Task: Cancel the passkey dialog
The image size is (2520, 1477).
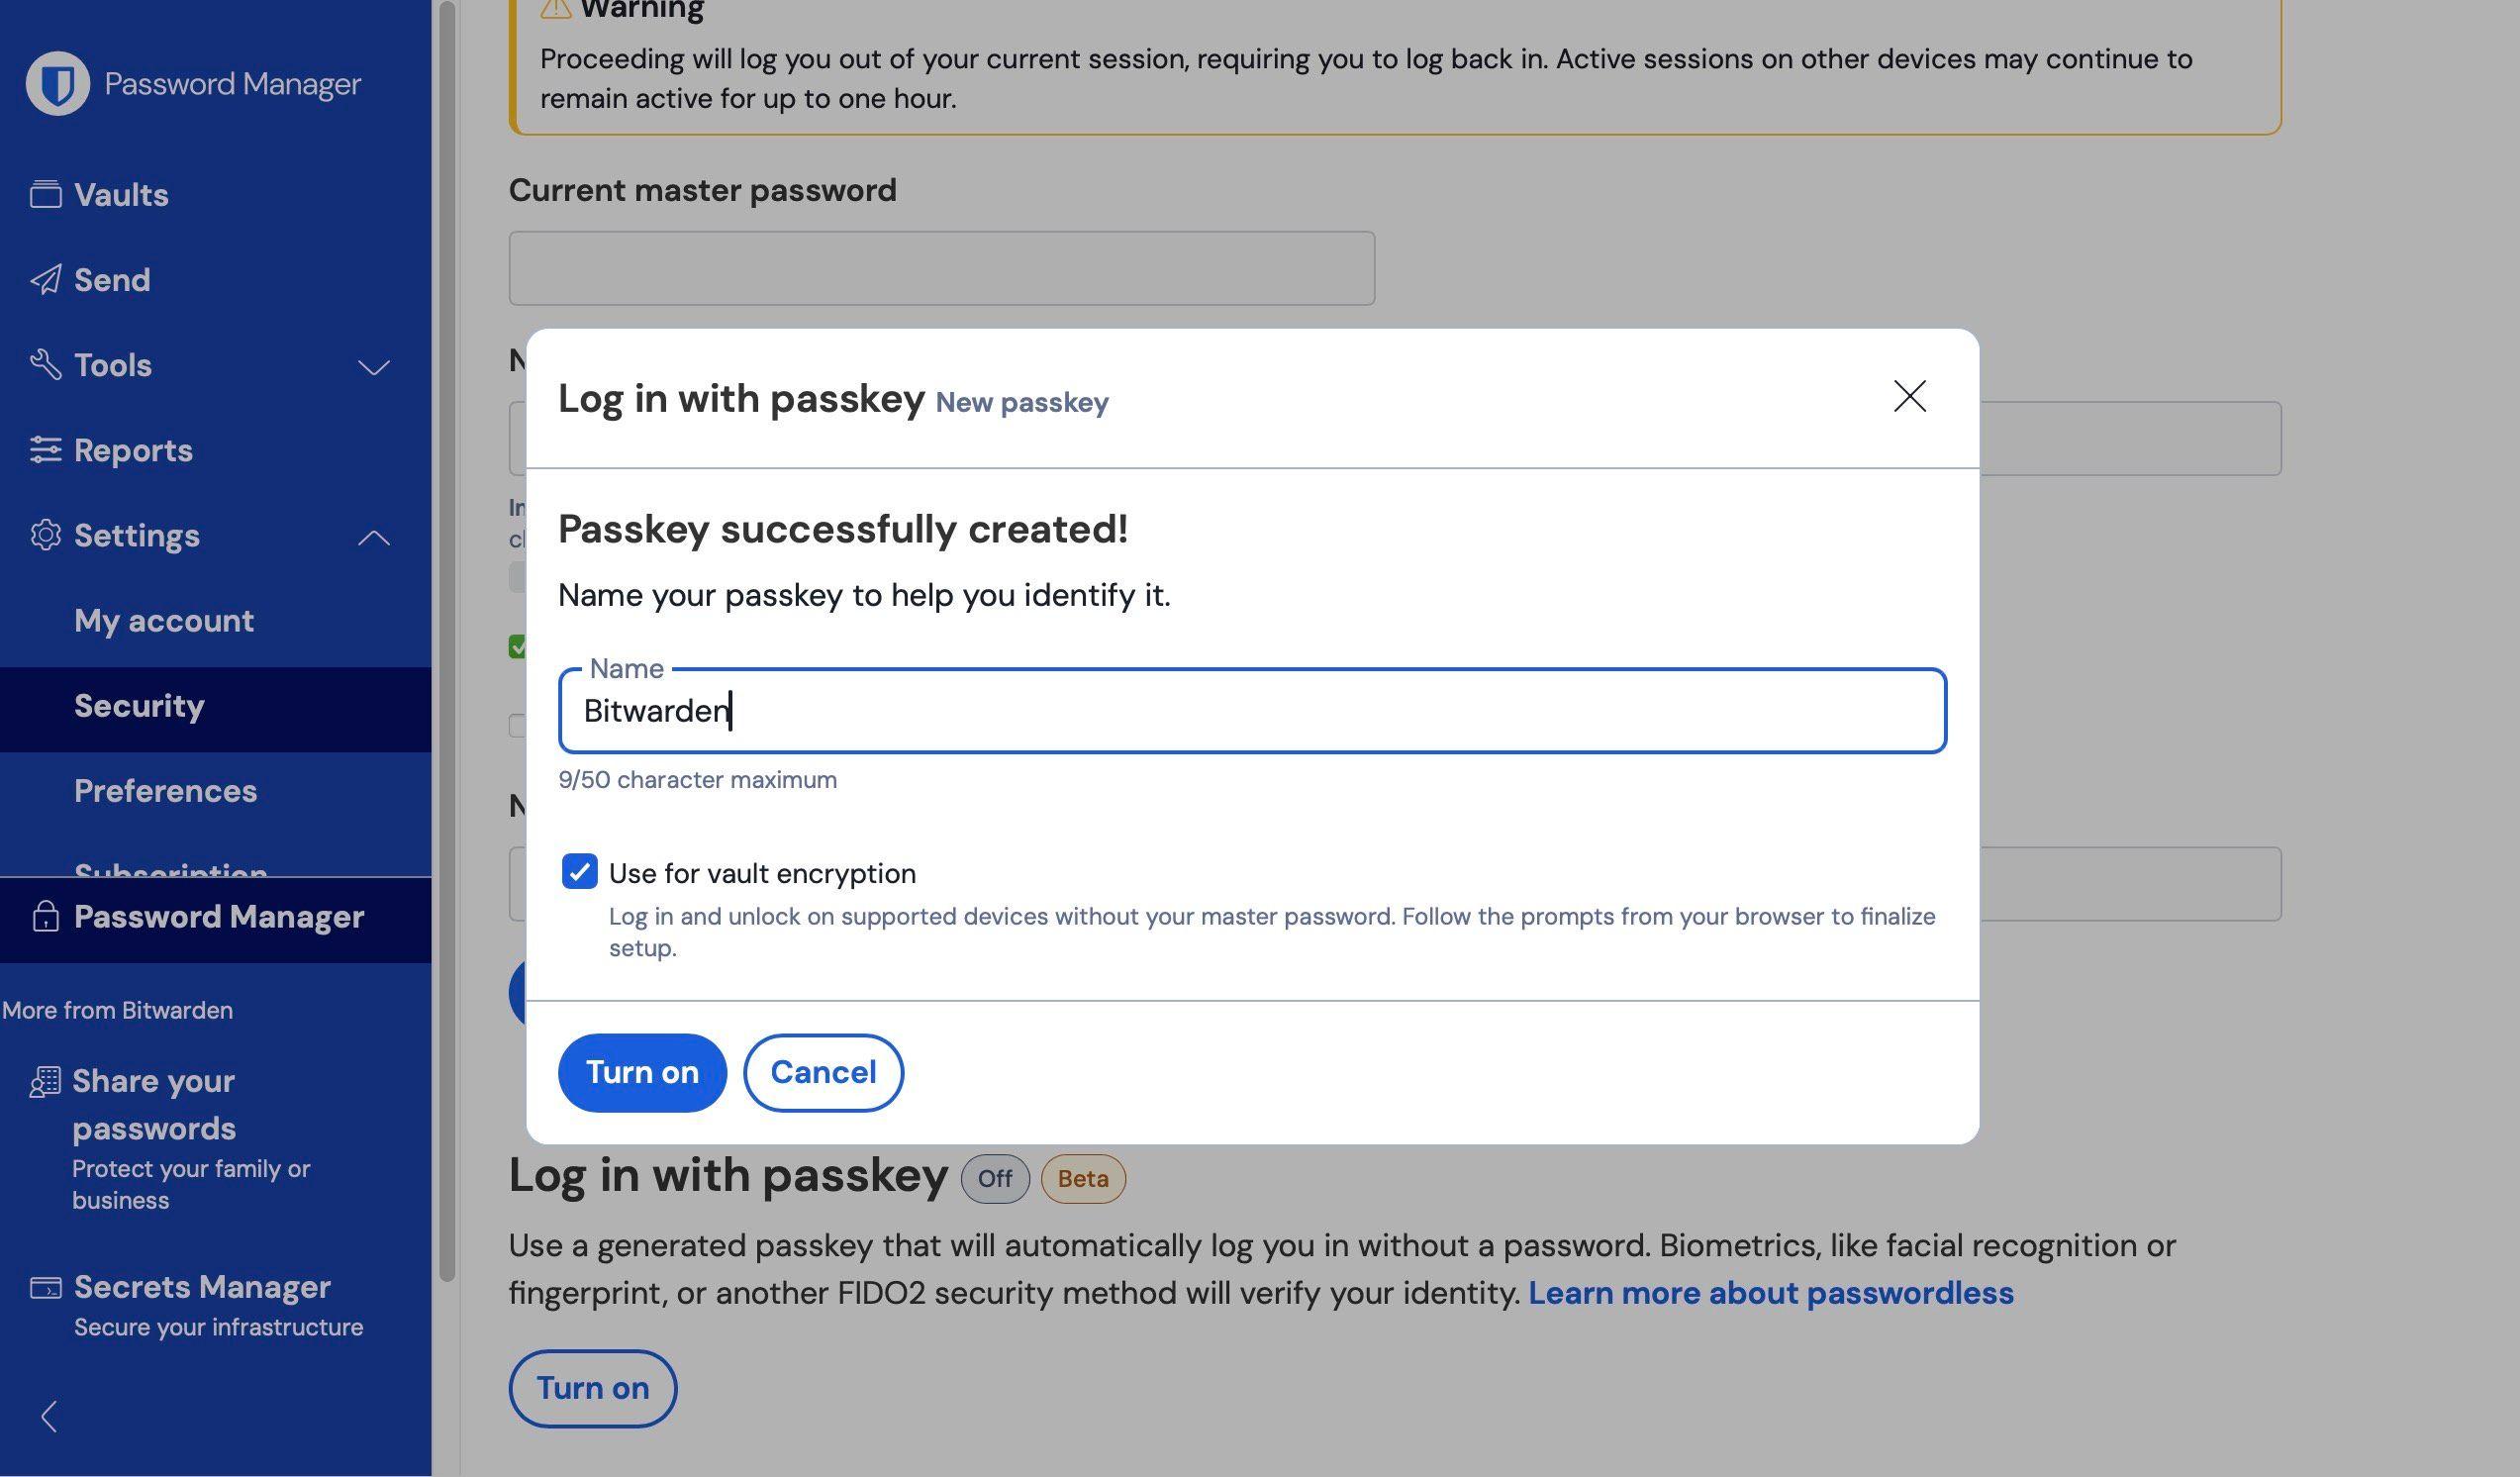Action: coord(823,1072)
